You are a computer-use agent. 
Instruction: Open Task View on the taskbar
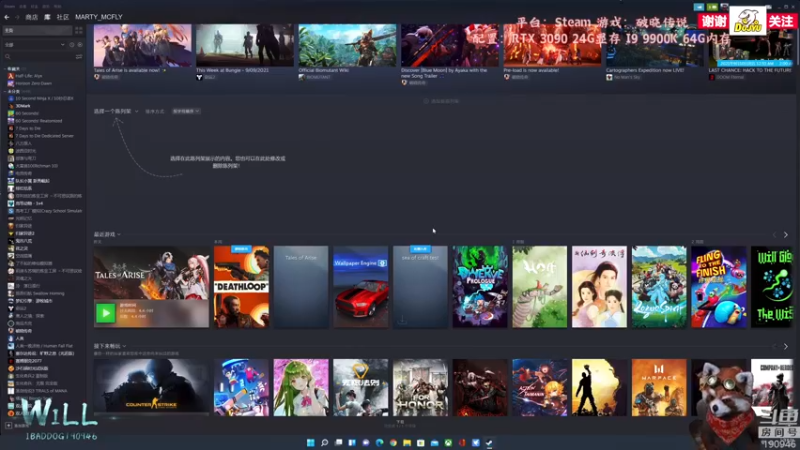(x=338, y=442)
